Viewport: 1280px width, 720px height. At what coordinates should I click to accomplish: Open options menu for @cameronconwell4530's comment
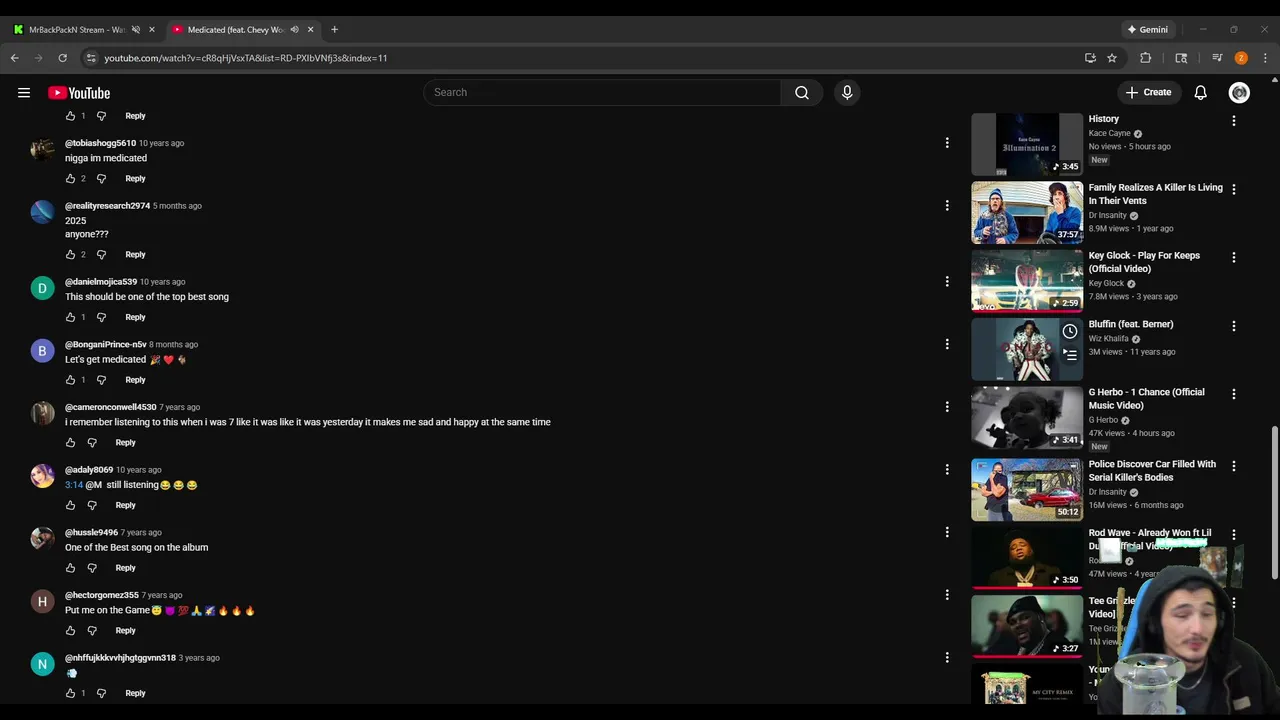[x=947, y=407]
